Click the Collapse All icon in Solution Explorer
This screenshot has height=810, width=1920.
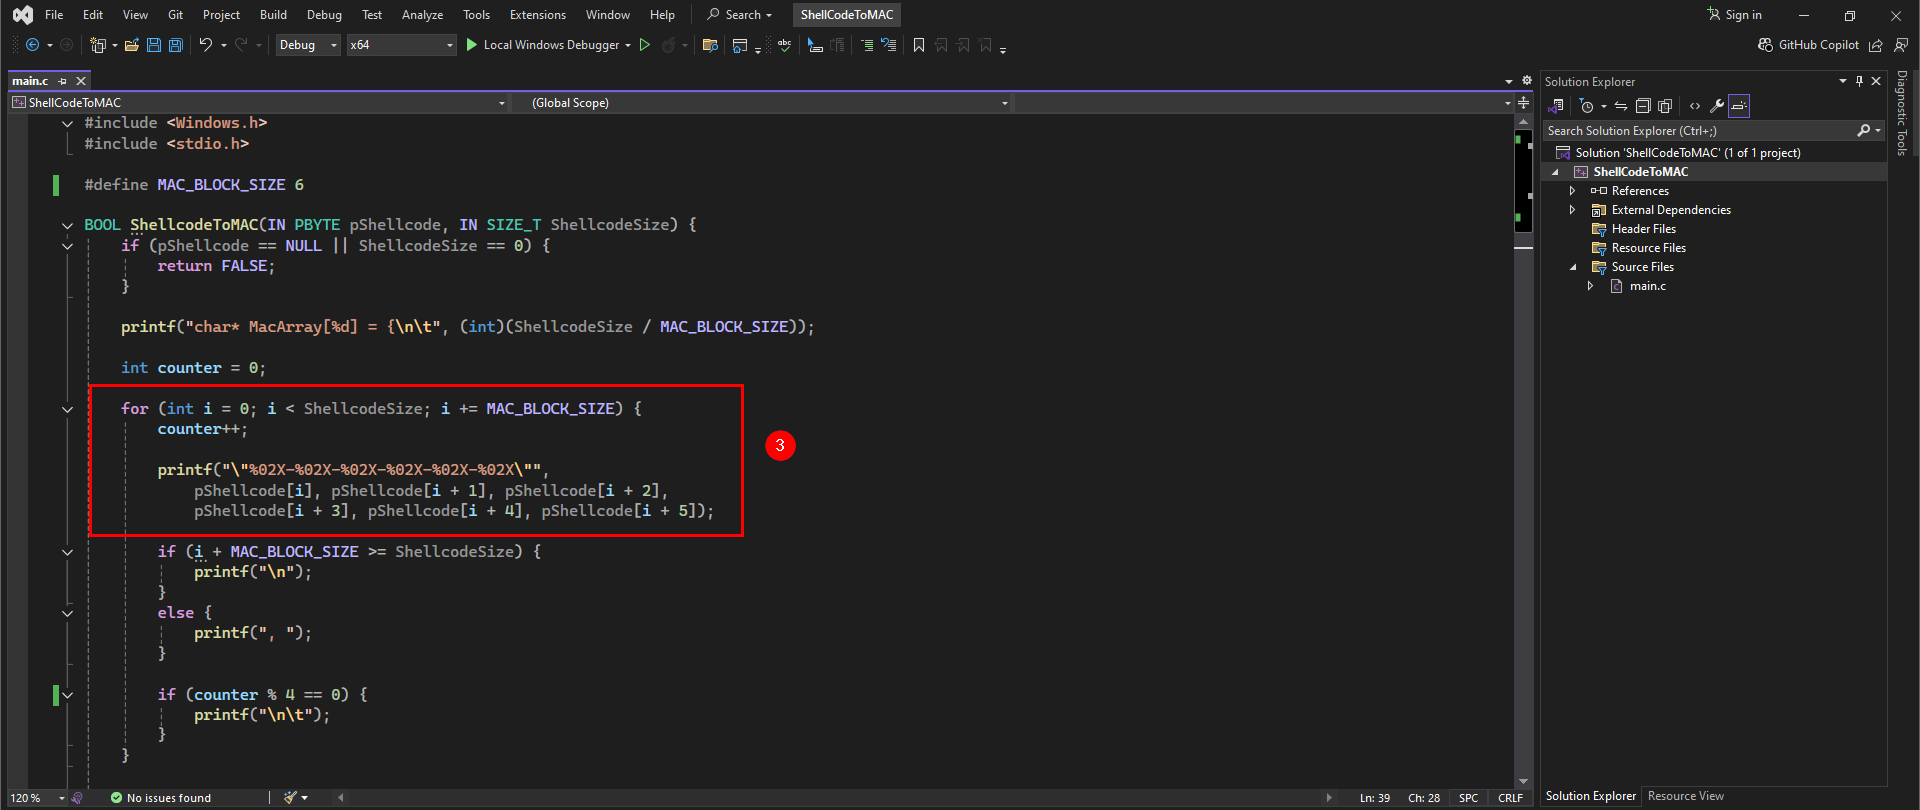click(x=1643, y=106)
